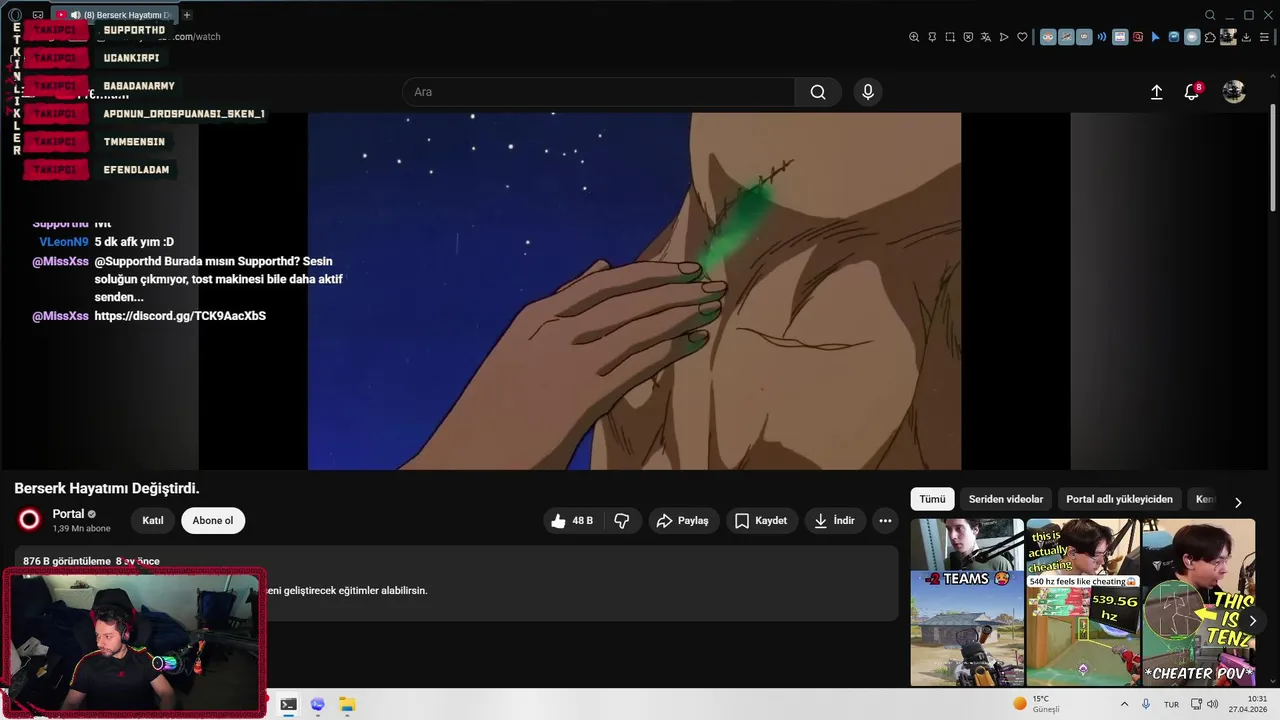This screenshot has width=1280, height=720.
Task: Click the Katıl join button
Action: 153,521
